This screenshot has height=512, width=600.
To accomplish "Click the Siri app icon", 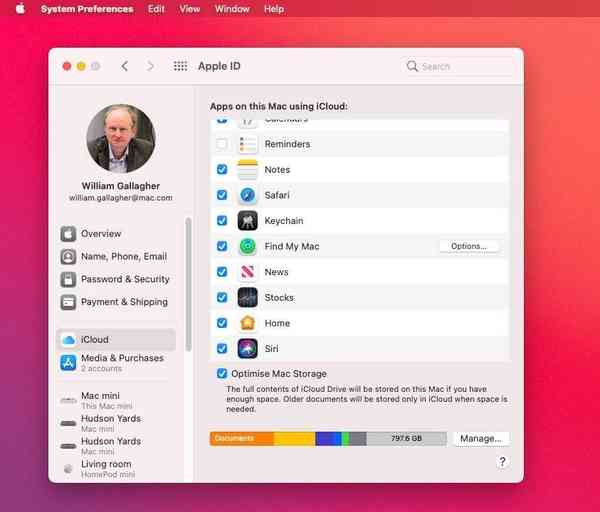I will tap(247, 349).
